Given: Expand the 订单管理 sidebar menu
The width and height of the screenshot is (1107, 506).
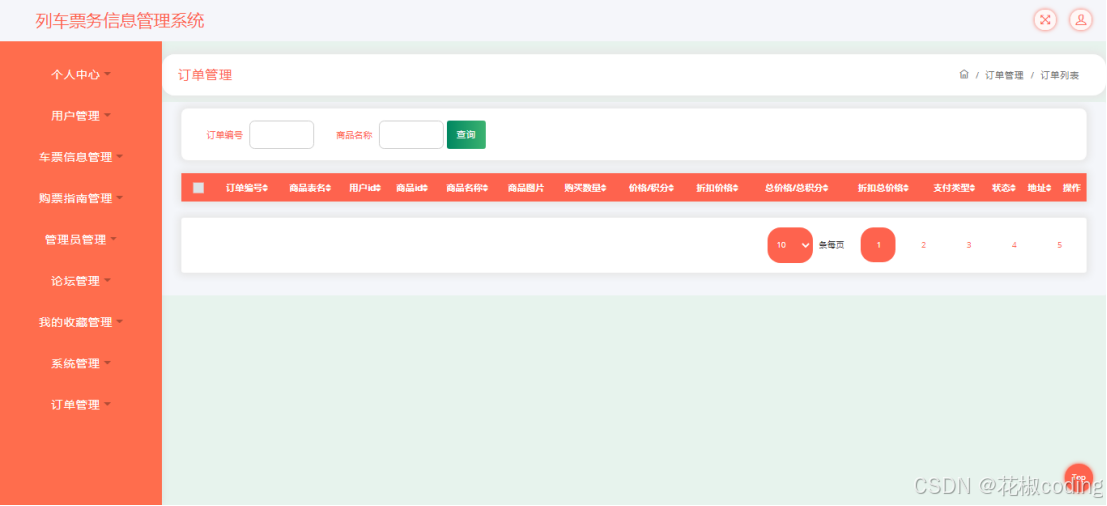Looking at the screenshot, I should 80,404.
